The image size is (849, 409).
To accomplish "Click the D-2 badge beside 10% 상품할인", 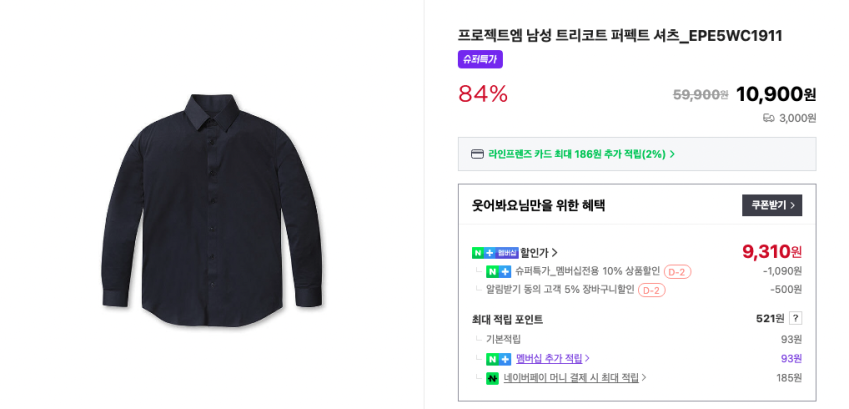I will (677, 271).
